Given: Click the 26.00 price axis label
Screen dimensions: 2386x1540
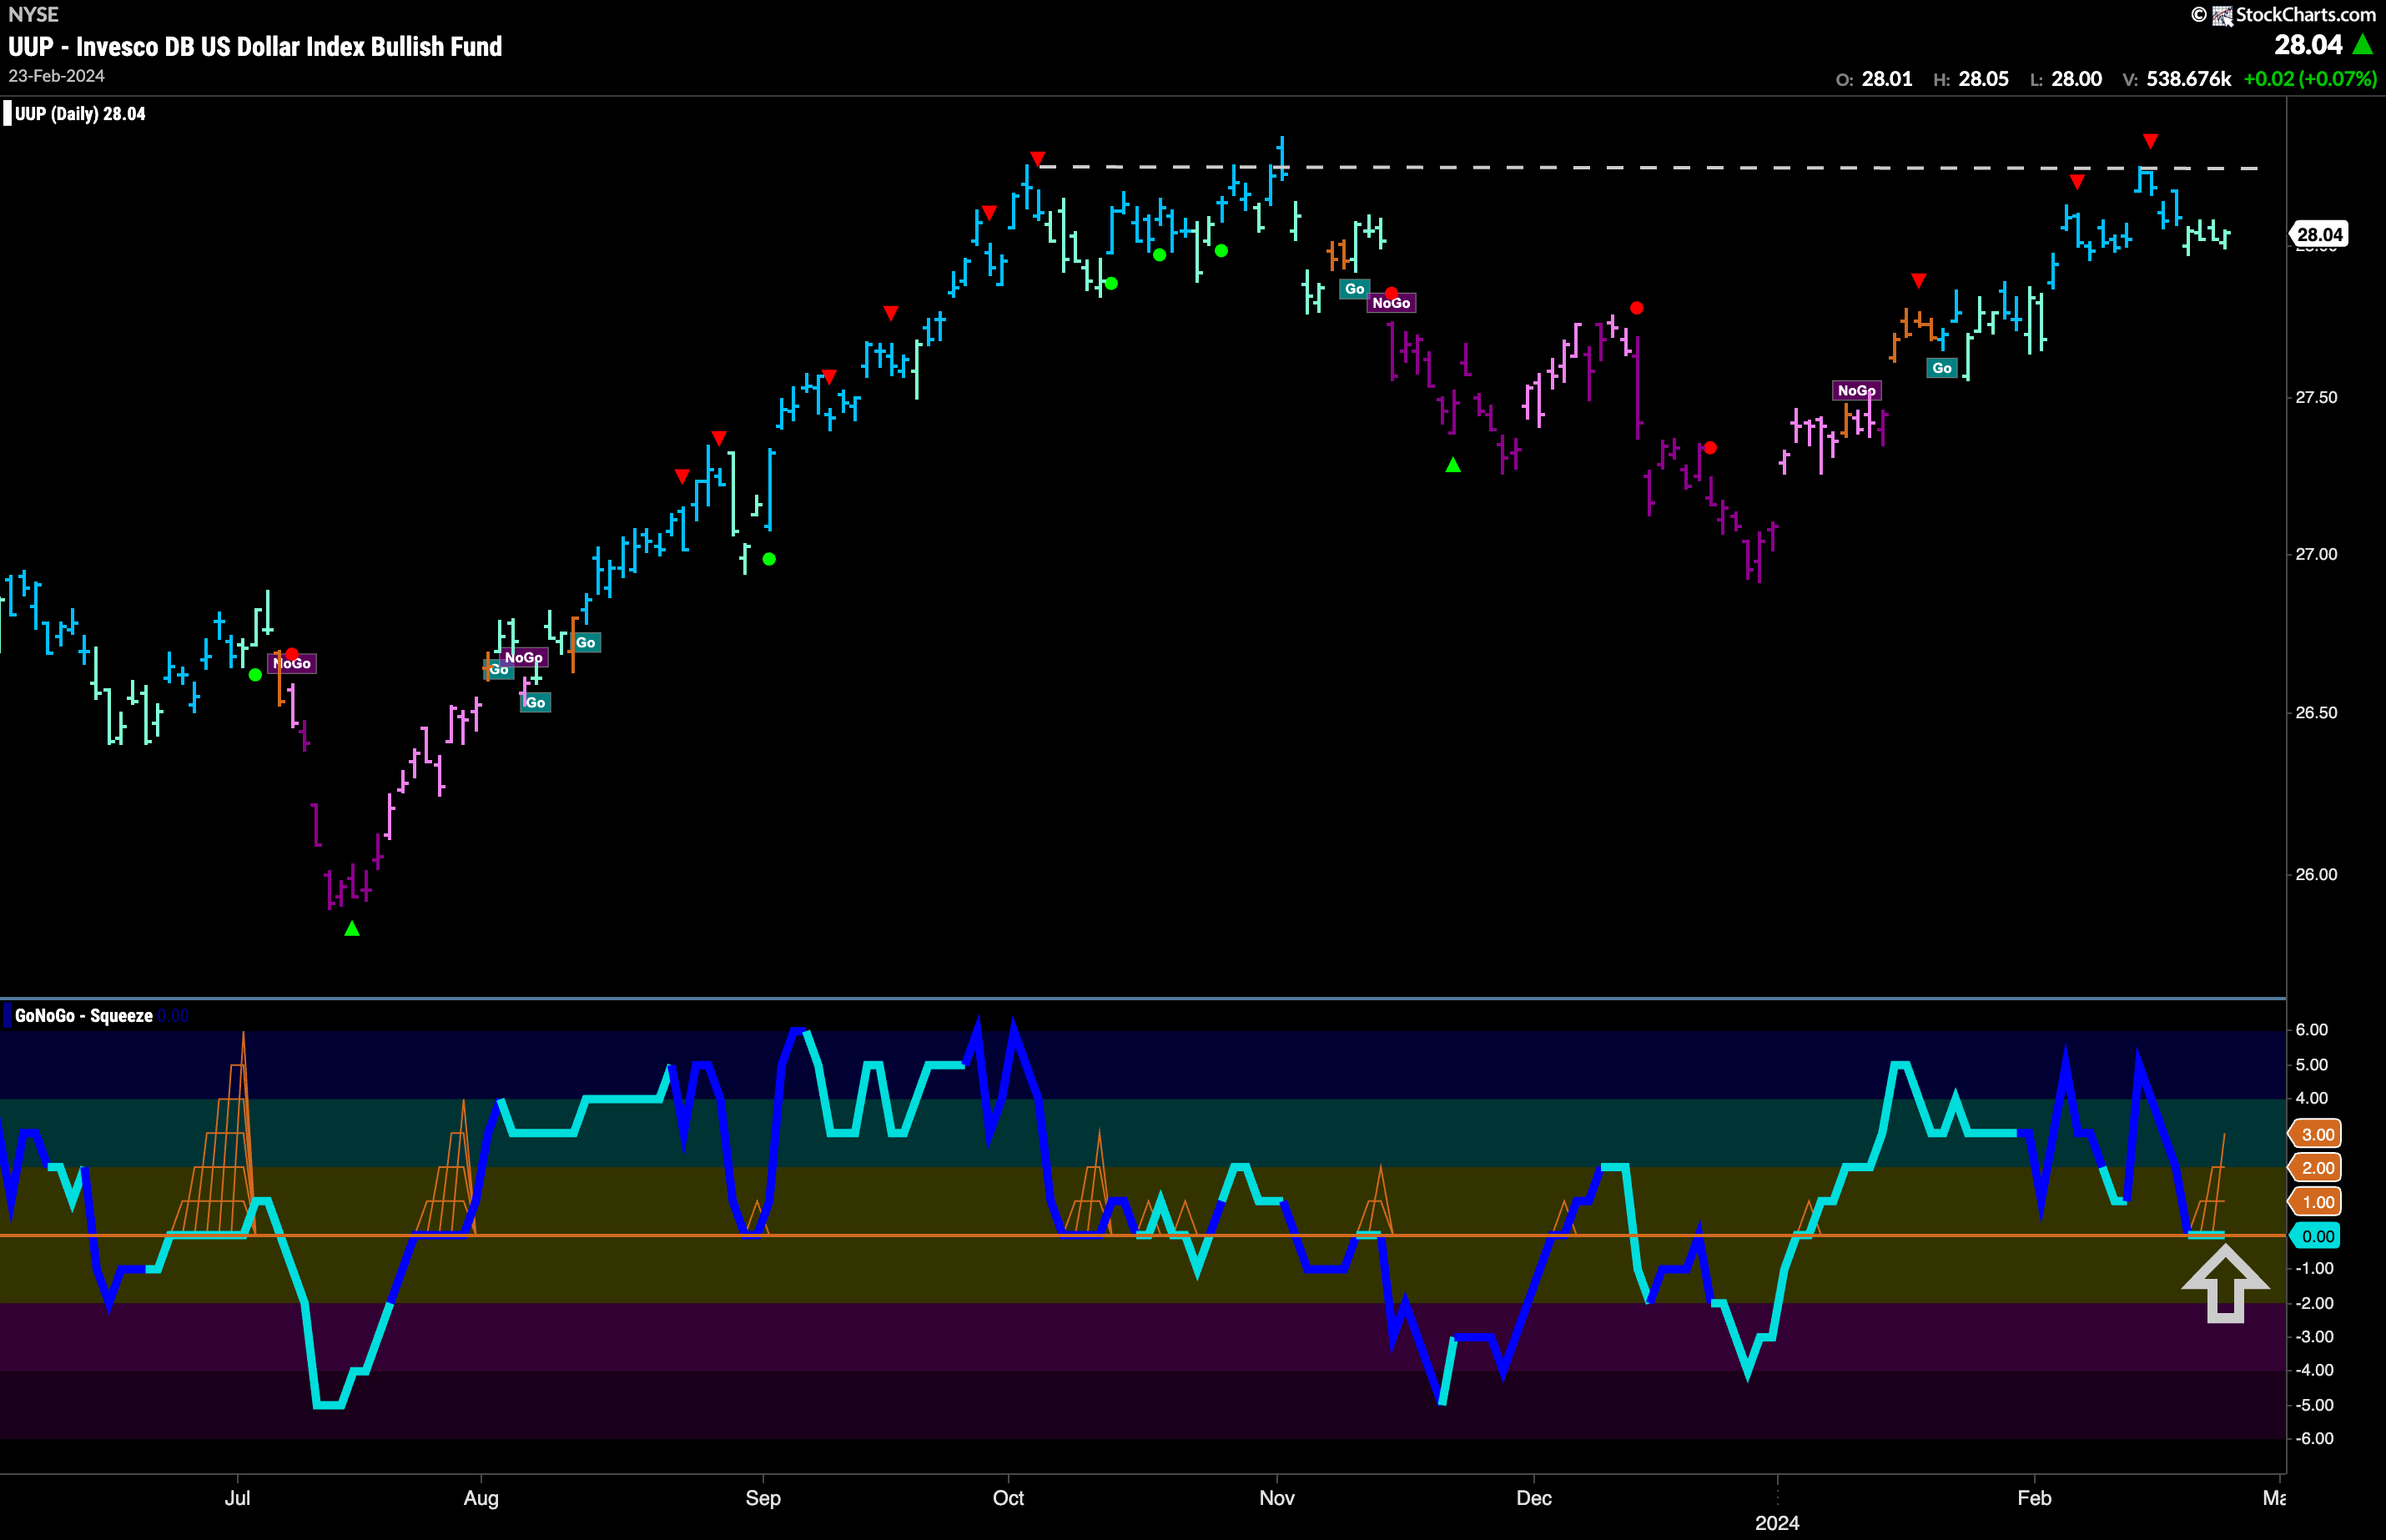Looking at the screenshot, I should pos(2316,874).
